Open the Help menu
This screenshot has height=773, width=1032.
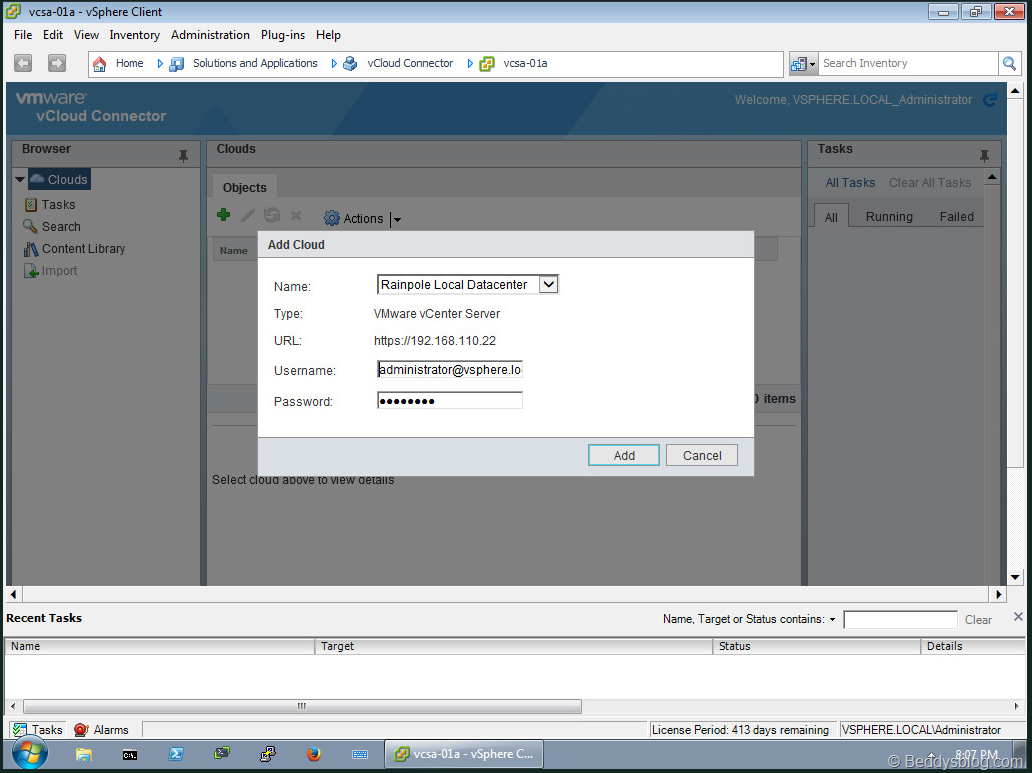tap(328, 35)
